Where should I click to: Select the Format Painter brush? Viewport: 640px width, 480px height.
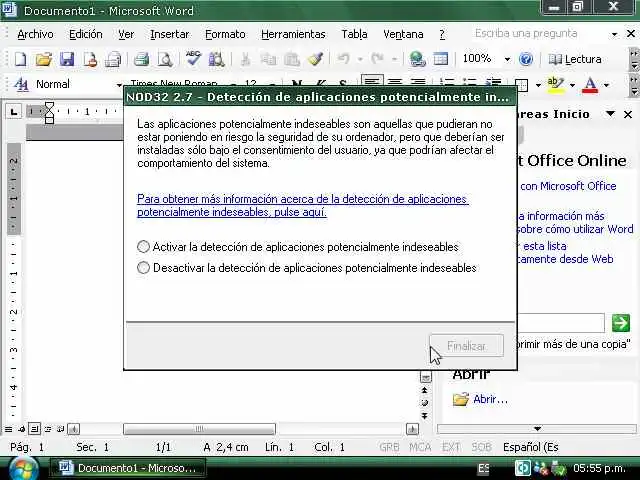pyautogui.click(x=315, y=60)
